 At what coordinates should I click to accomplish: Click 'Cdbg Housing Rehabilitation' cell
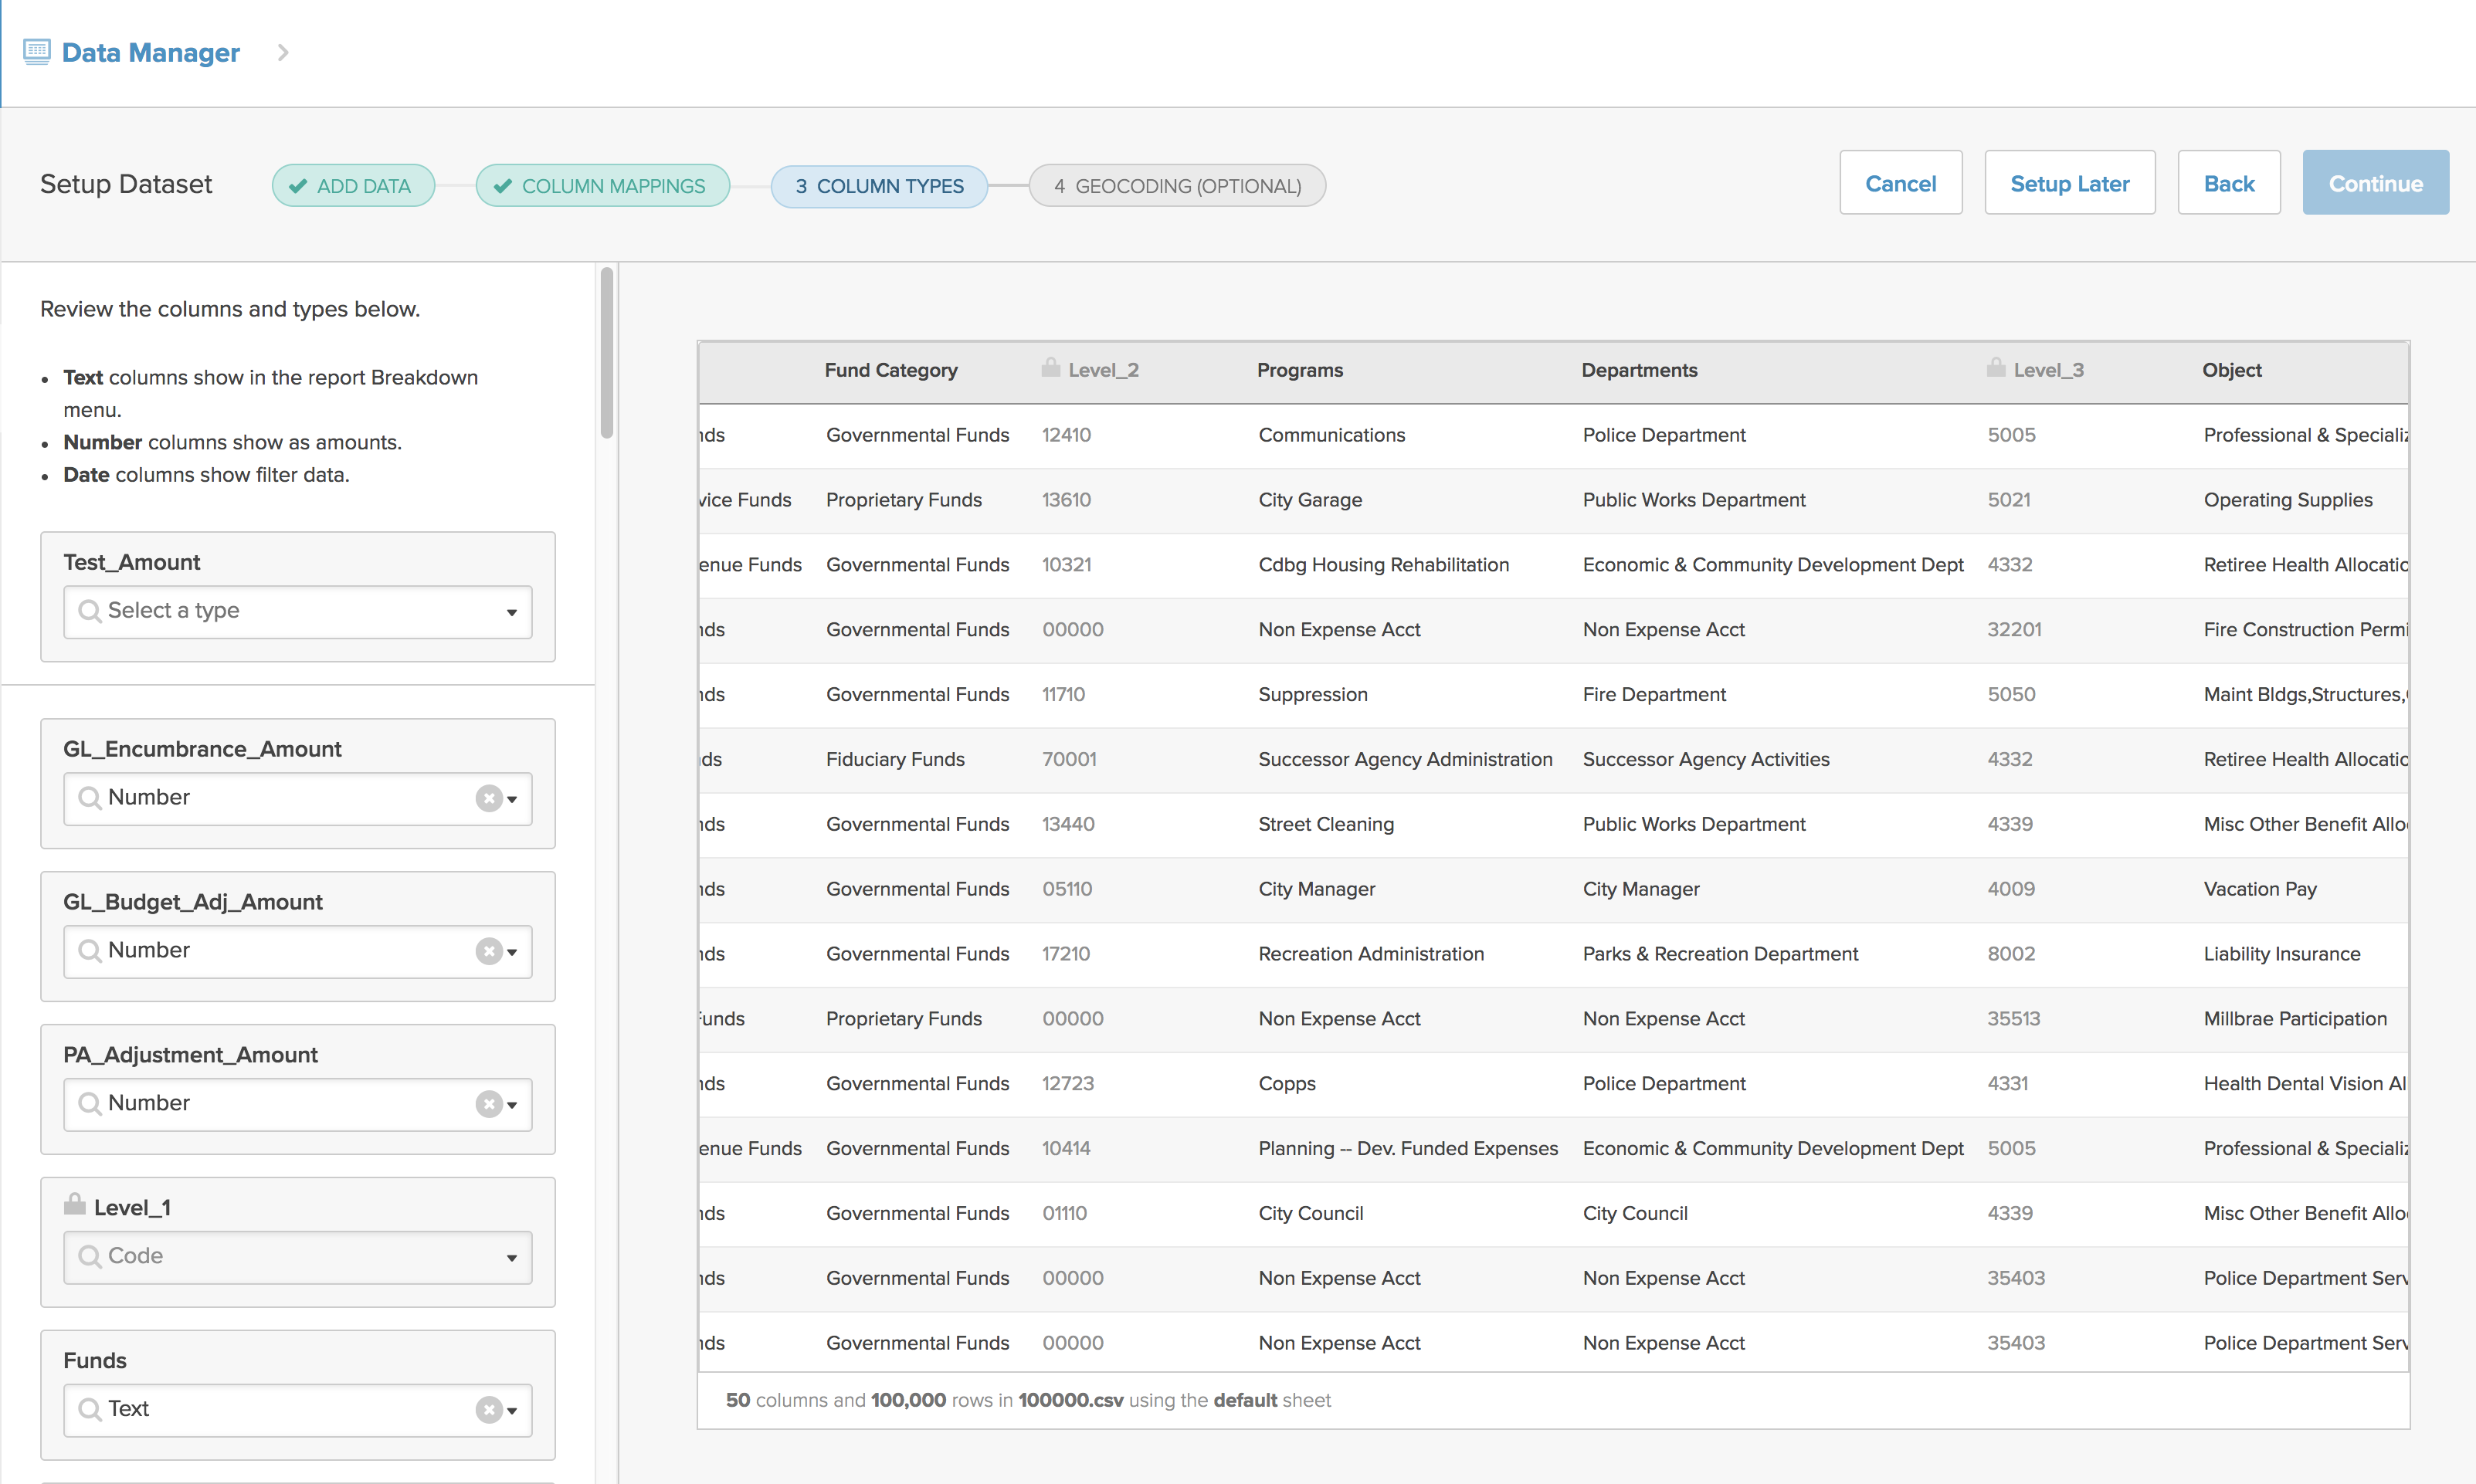1384,565
